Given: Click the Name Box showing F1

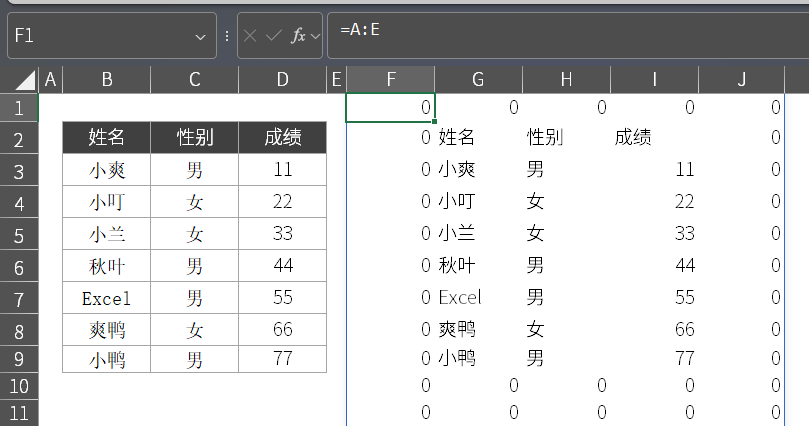Looking at the screenshot, I should (x=112, y=36).
